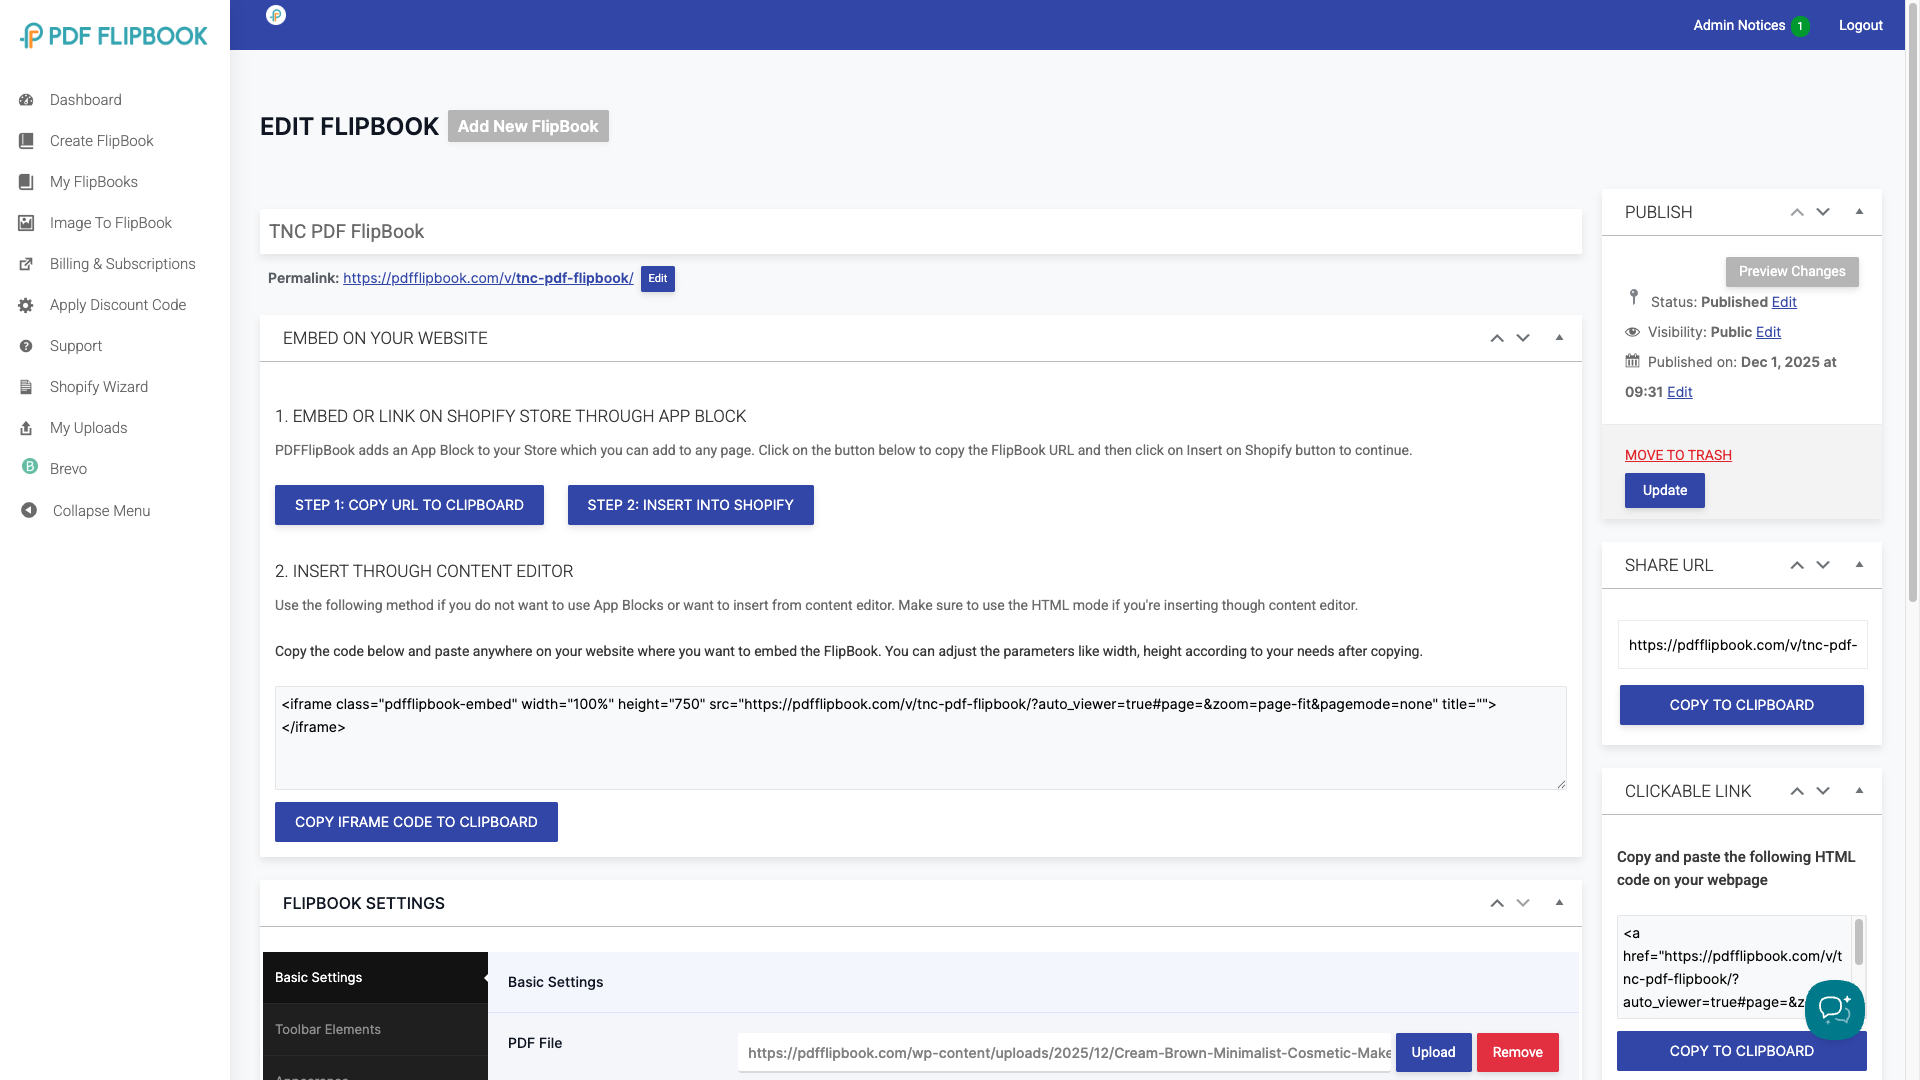Click the Image To FlipBook picture icon
This screenshot has height=1080, width=1920.
[26, 223]
